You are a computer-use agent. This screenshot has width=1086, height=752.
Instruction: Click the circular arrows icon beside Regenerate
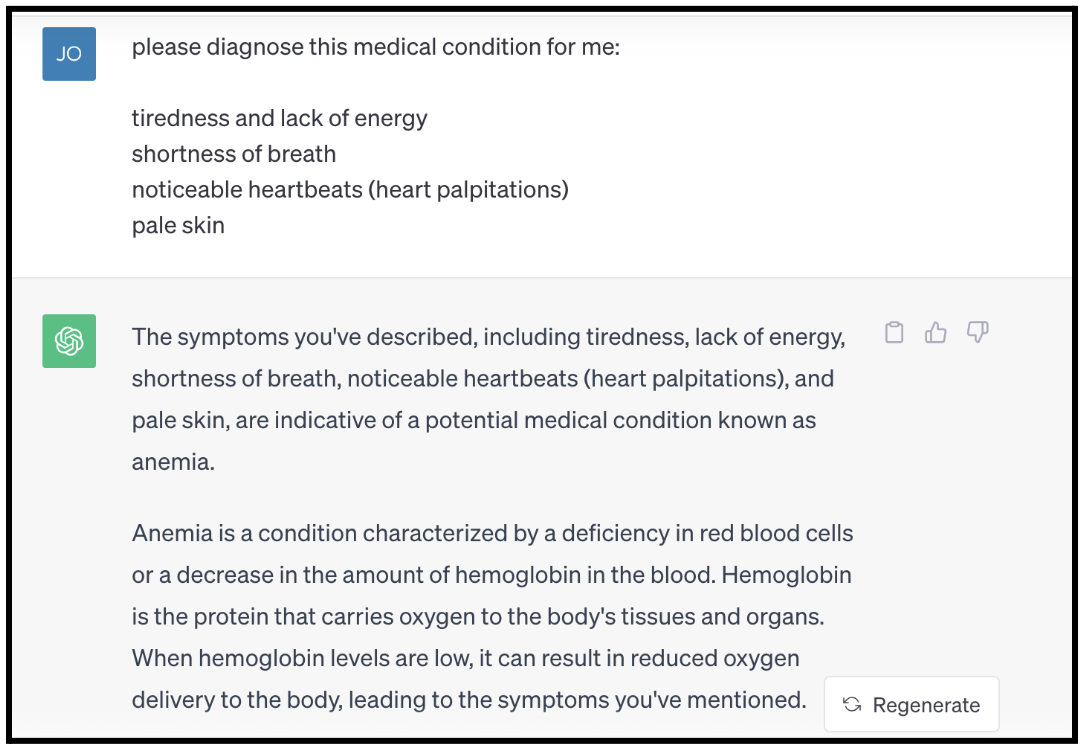(852, 705)
